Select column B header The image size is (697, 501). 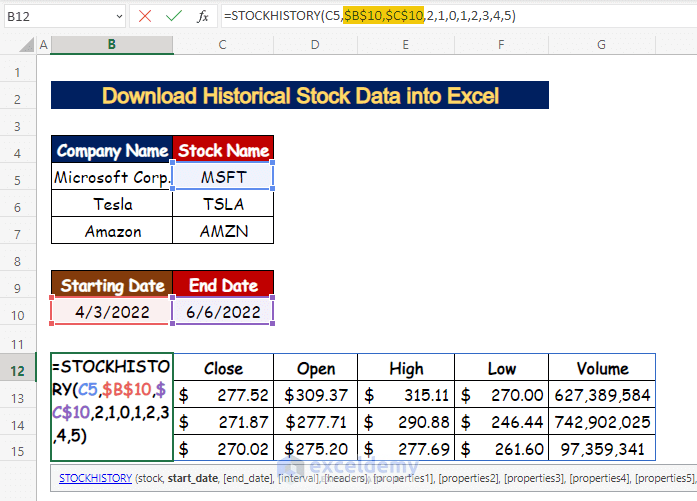coord(112,44)
